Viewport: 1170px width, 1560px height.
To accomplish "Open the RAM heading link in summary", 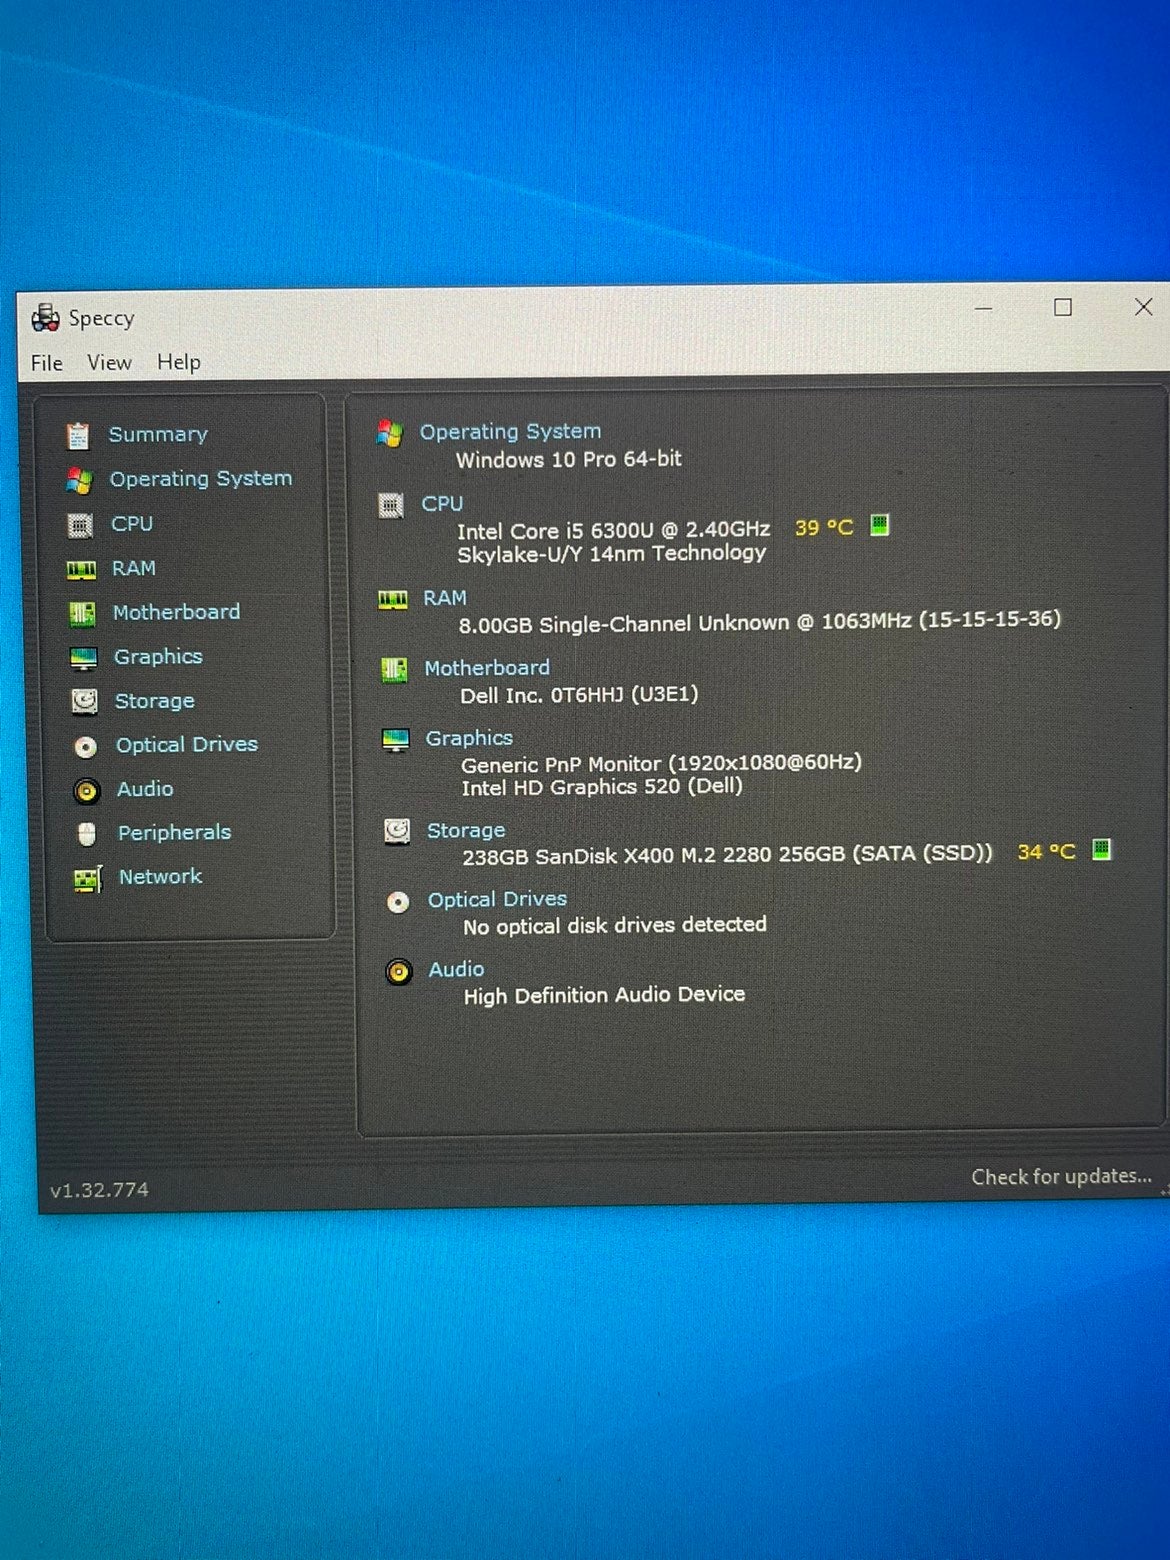I will [445, 598].
